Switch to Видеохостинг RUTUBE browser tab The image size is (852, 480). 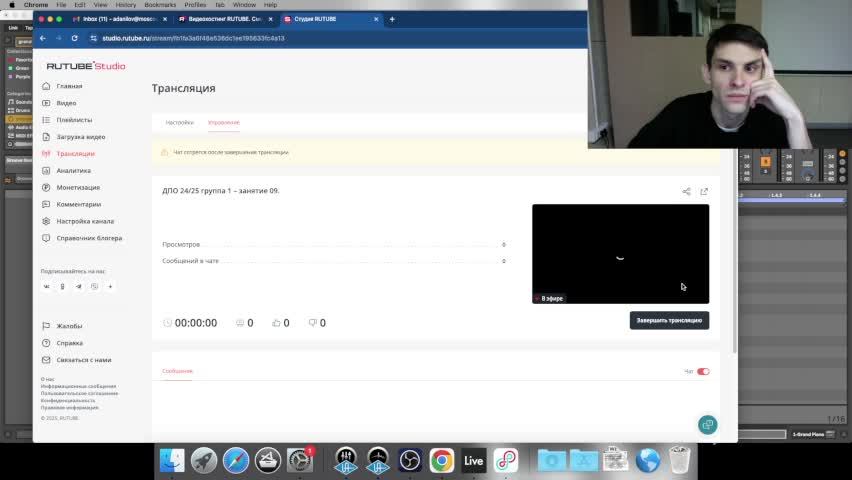pyautogui.click(x=225, y=19)
